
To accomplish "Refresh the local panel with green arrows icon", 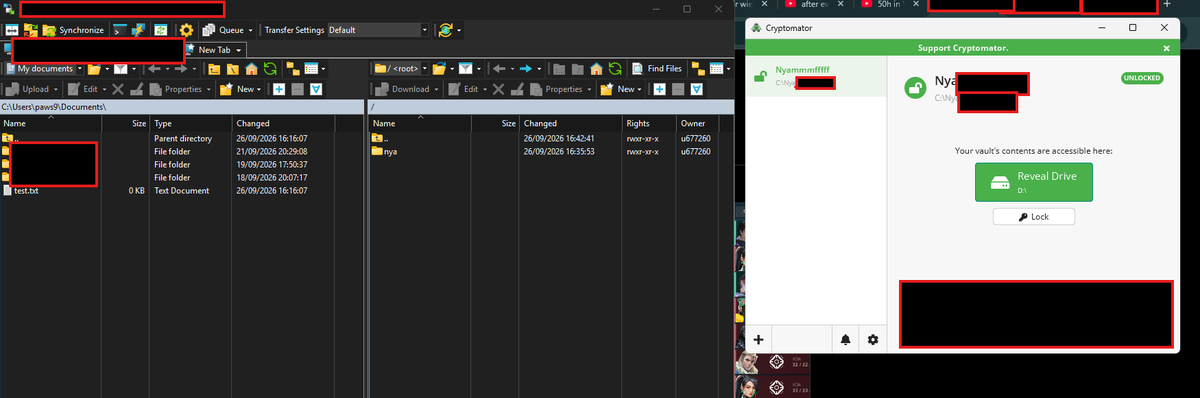I will 270,69.
